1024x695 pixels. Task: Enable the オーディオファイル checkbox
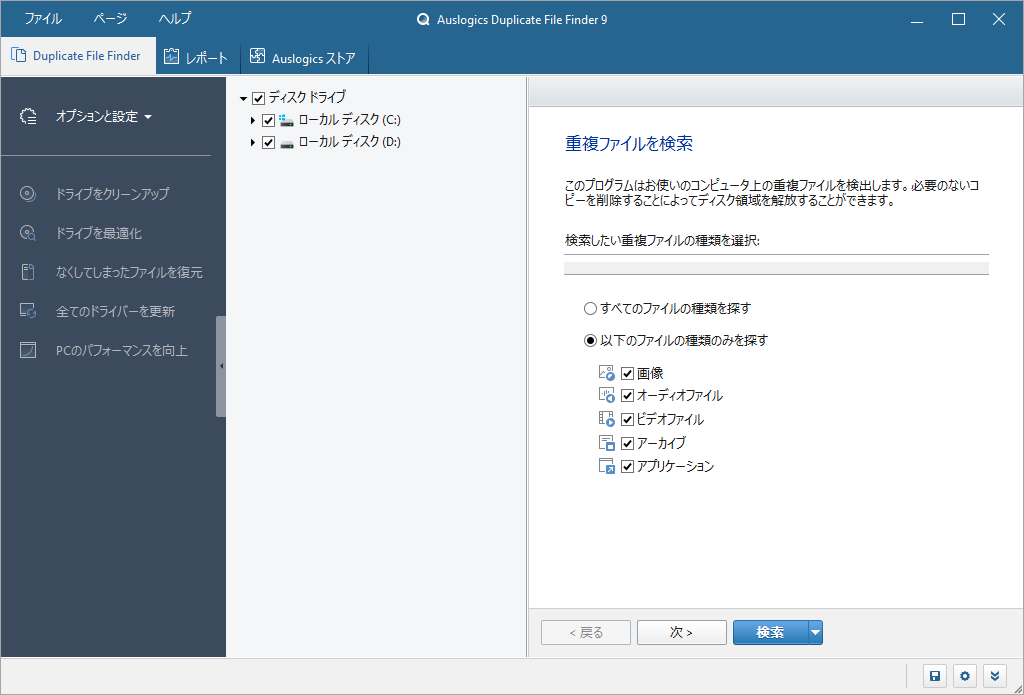point(627,395)
